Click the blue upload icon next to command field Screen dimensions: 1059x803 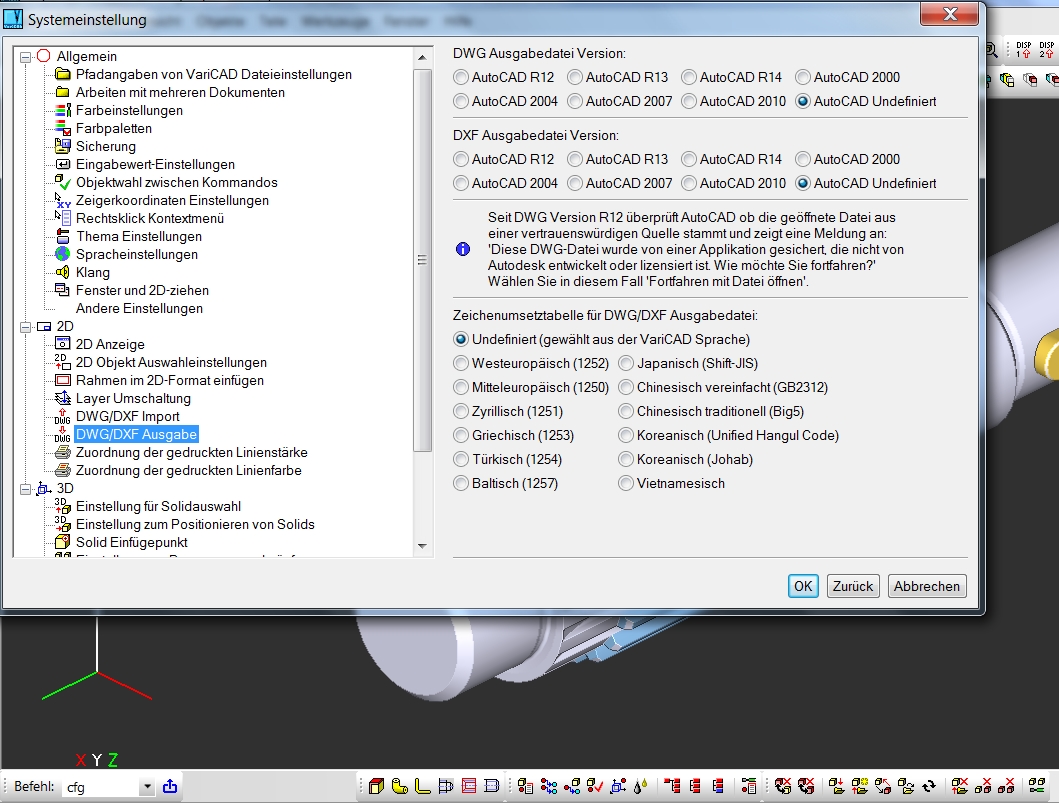(x=170, y=786)
